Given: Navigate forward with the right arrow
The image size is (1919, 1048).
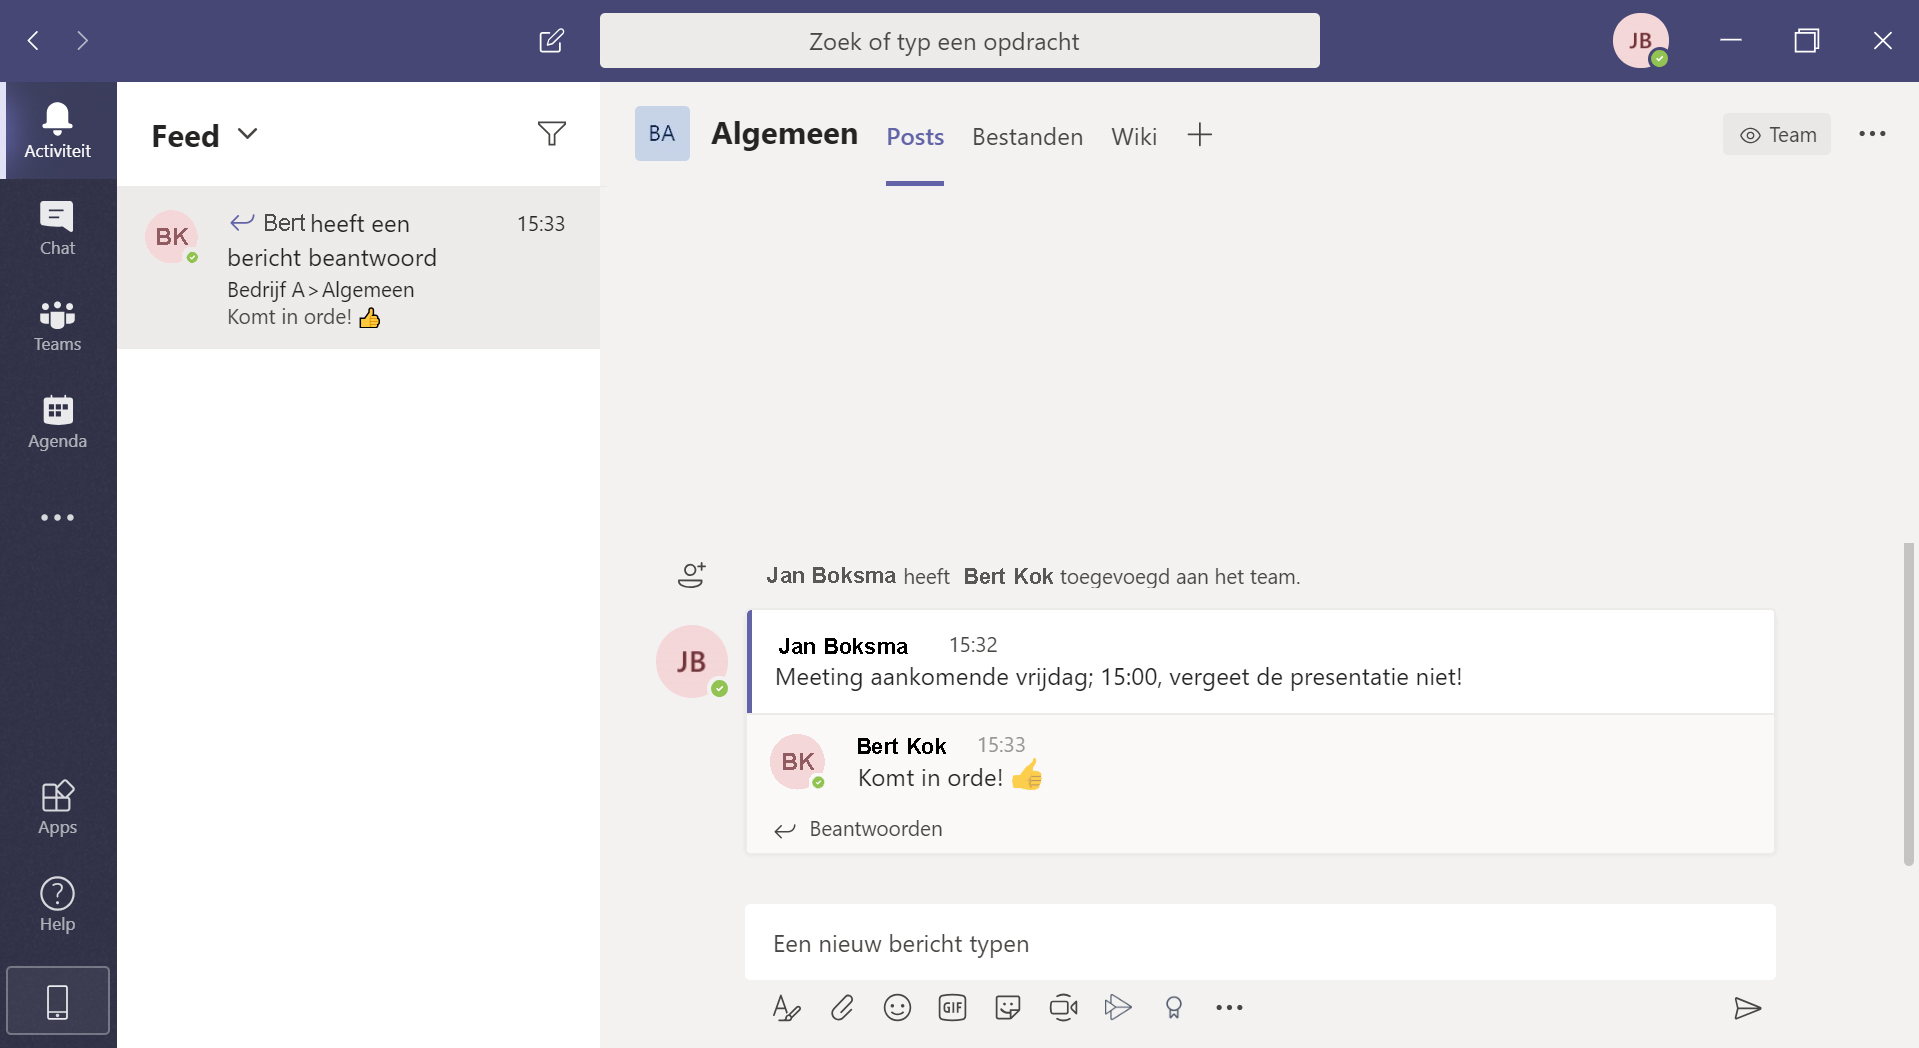Looking at the screenshot, I should [x=83, y=40].
